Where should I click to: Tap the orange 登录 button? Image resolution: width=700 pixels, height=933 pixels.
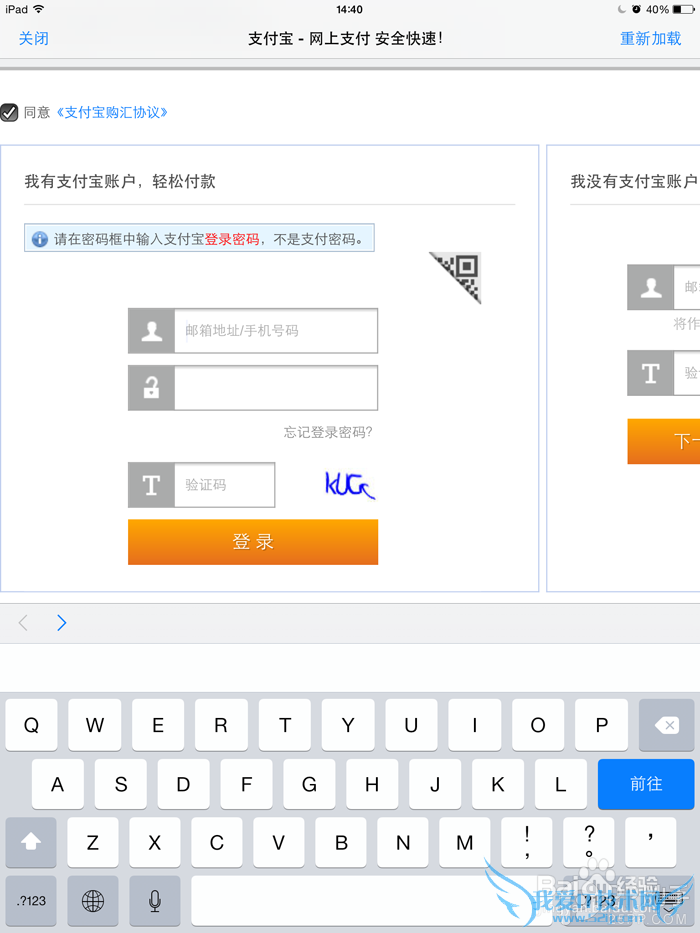(x=253, y=542)
